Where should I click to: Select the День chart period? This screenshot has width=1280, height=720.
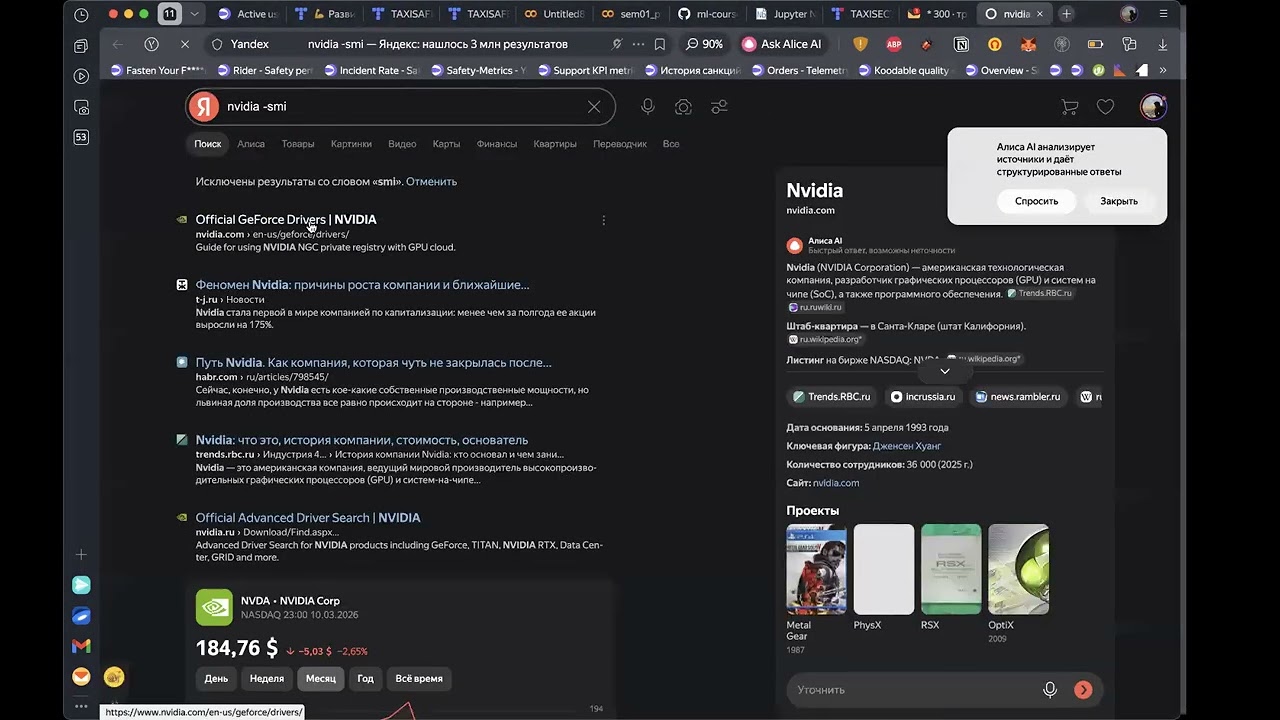point(216,678)
